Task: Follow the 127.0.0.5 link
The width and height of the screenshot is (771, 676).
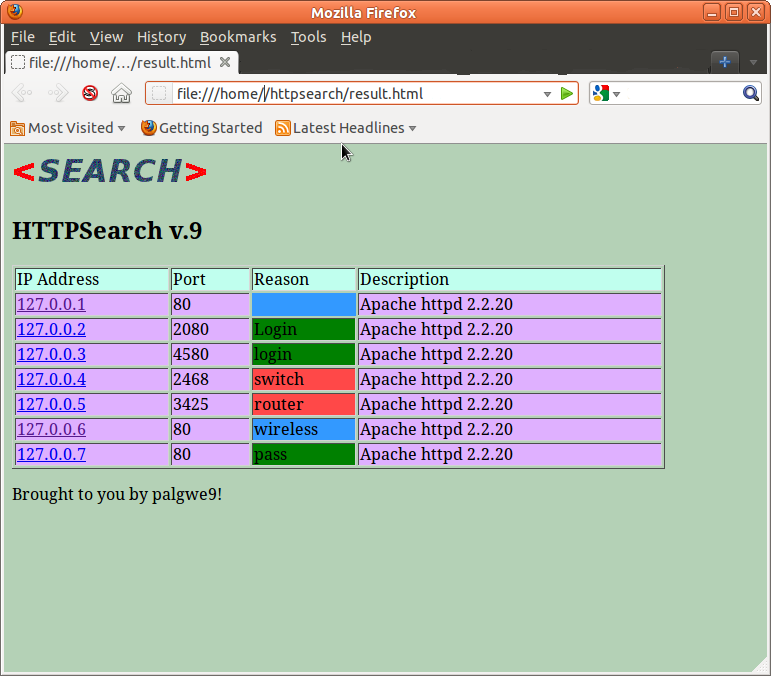Action: (x=51, y=405)
